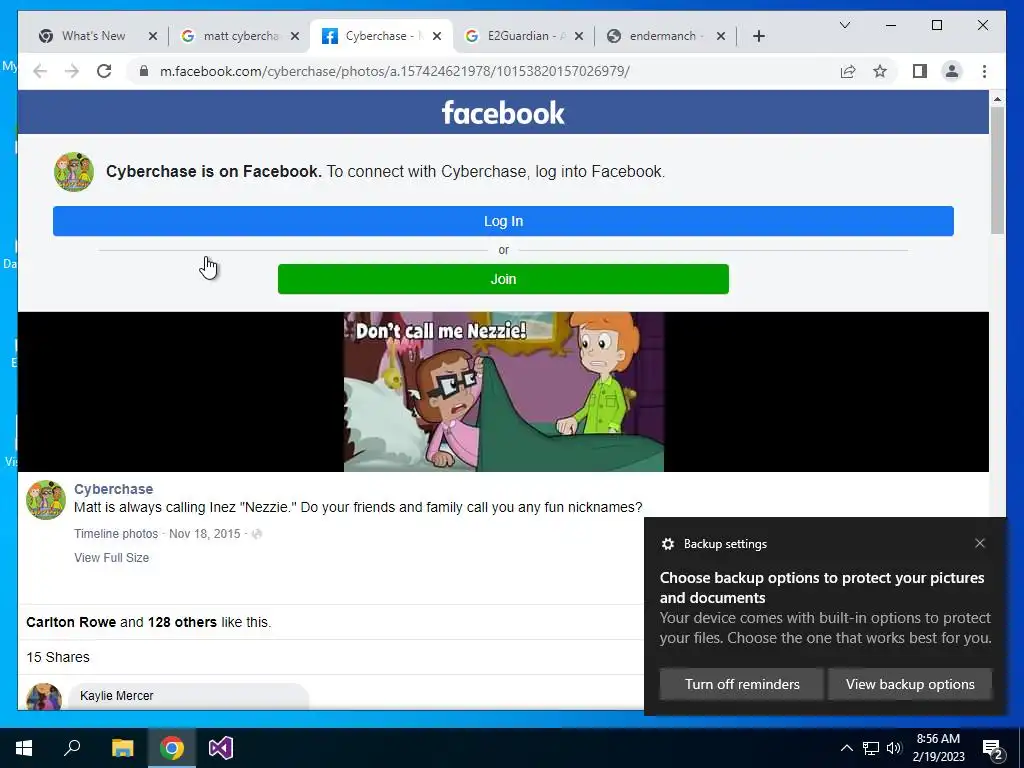
Task: Go back using the browser back arrow
Action: [40, 71]
